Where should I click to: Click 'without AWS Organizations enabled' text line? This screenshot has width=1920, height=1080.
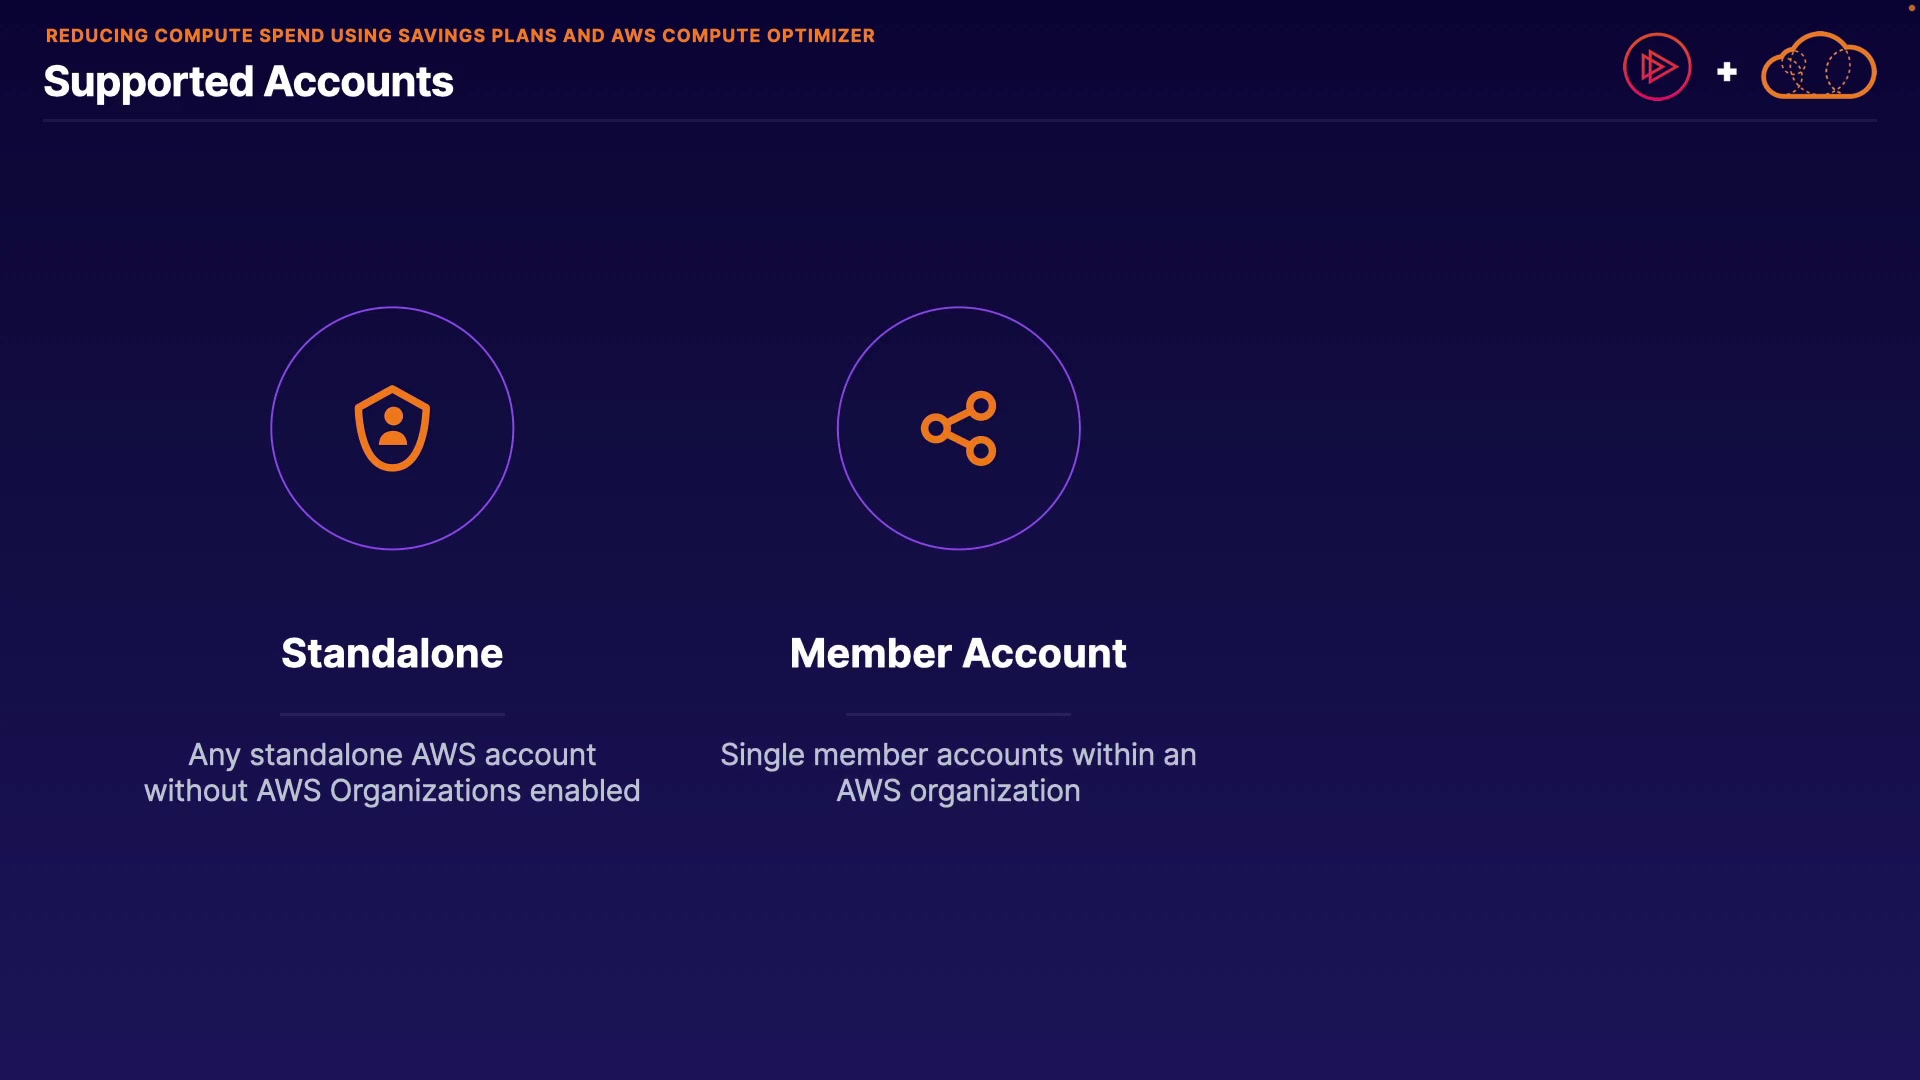(392, 791)
